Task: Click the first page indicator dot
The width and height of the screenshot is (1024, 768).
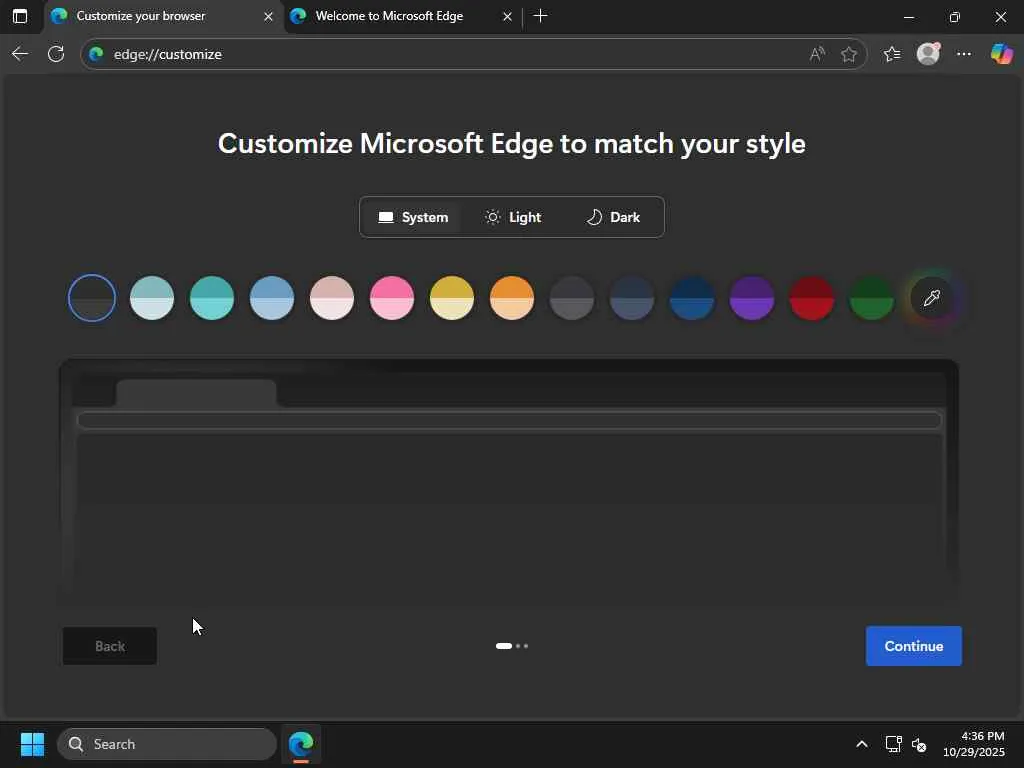Action: 504,646
